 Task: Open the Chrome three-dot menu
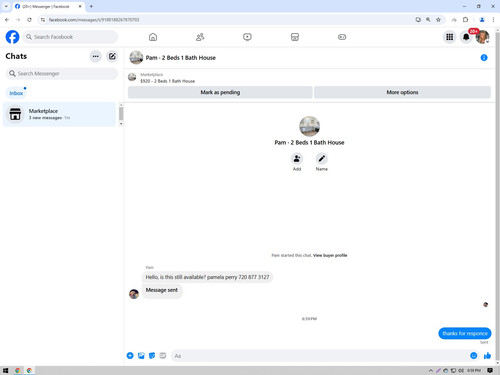493,20
